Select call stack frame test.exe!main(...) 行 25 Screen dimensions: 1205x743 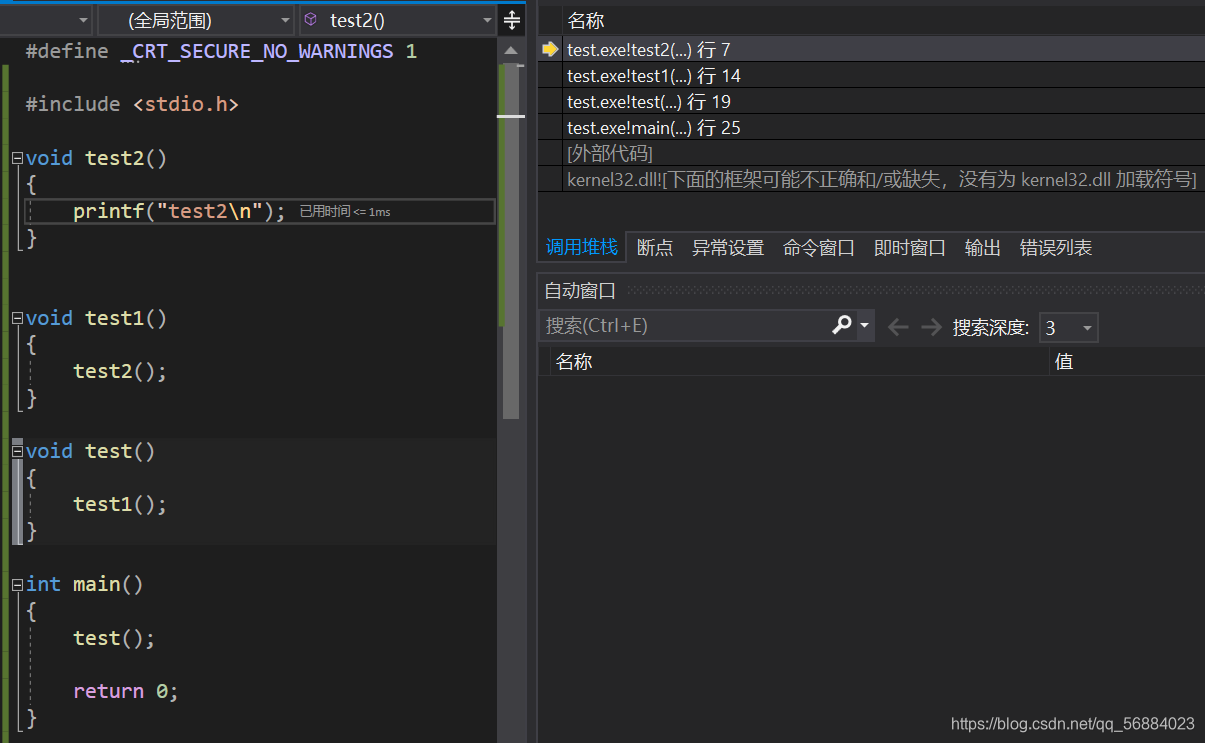coord(871,127)
